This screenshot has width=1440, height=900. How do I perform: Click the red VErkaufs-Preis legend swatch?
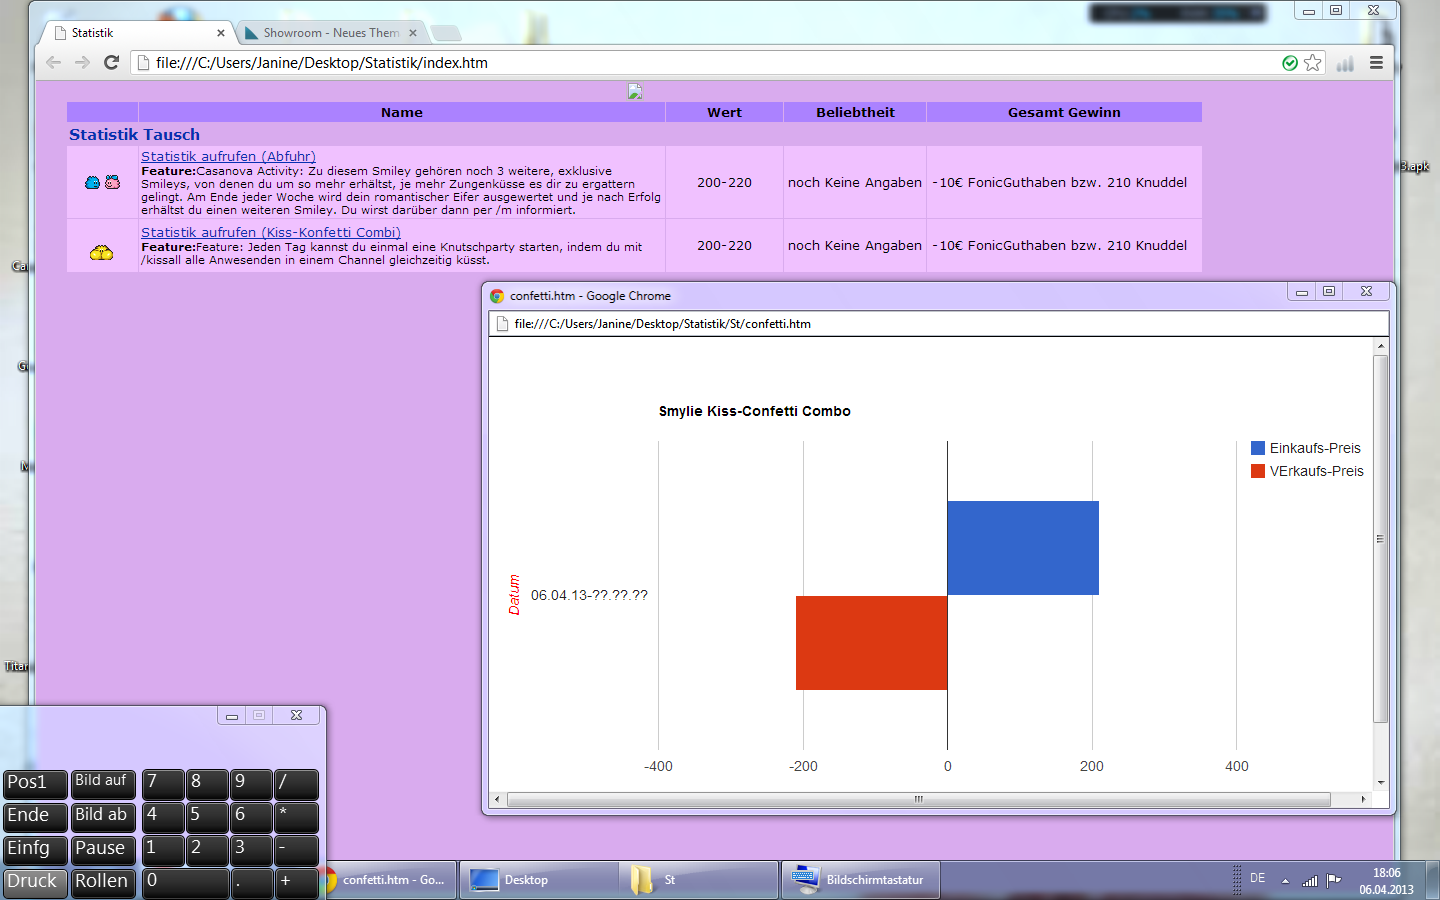(1258, 471)
